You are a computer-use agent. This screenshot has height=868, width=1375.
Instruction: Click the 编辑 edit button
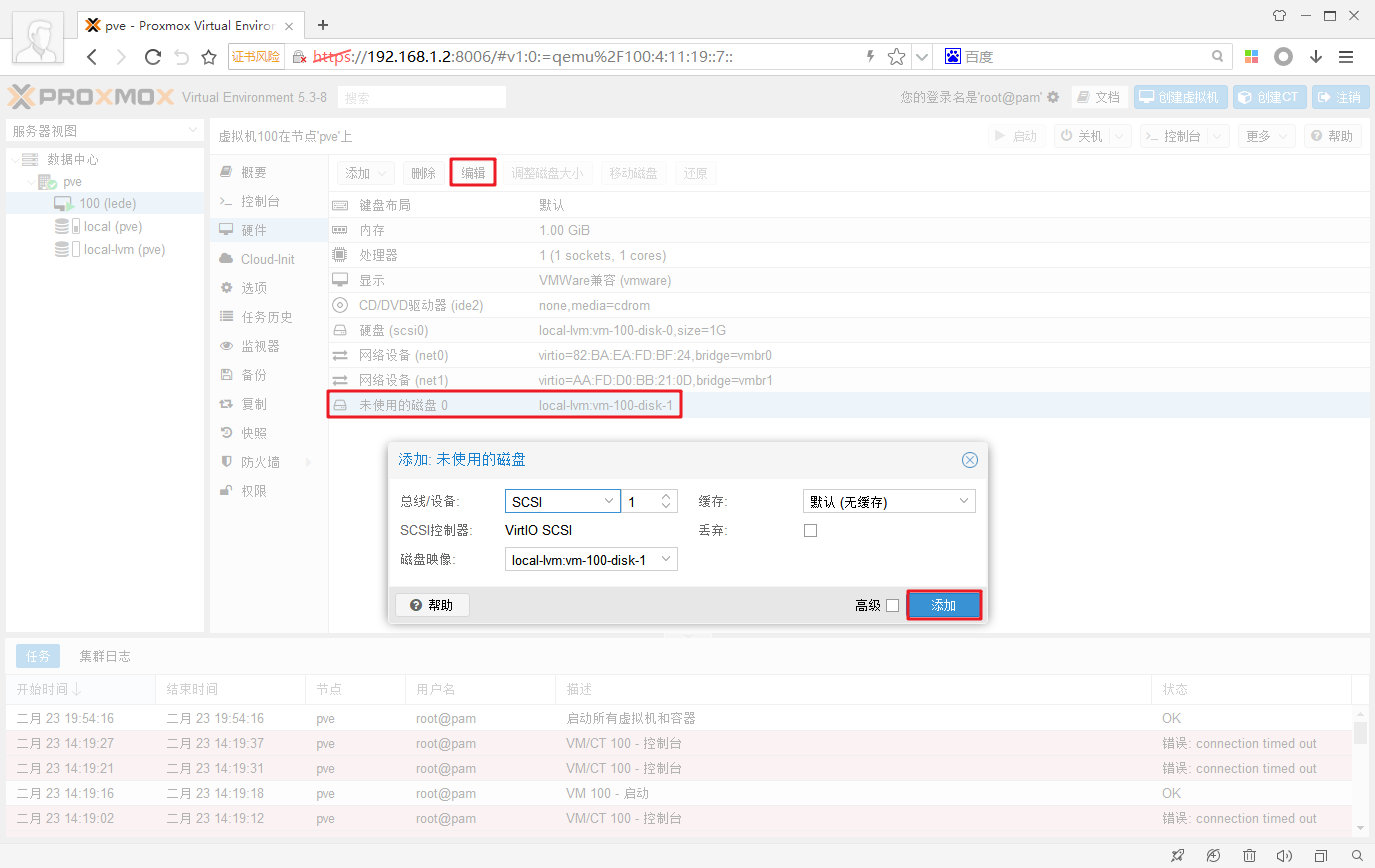coord(473,173)
